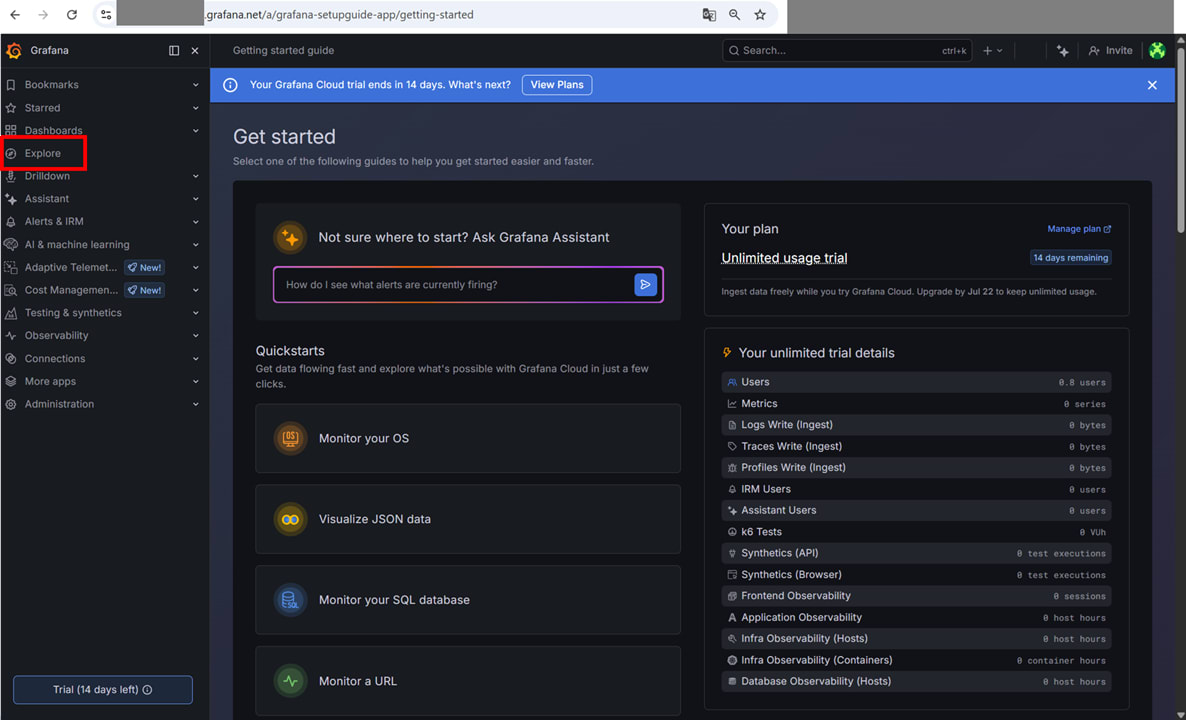Click the info icon in the trial banner
Viewport: 1186px width, 720px height.
(231, 85)
